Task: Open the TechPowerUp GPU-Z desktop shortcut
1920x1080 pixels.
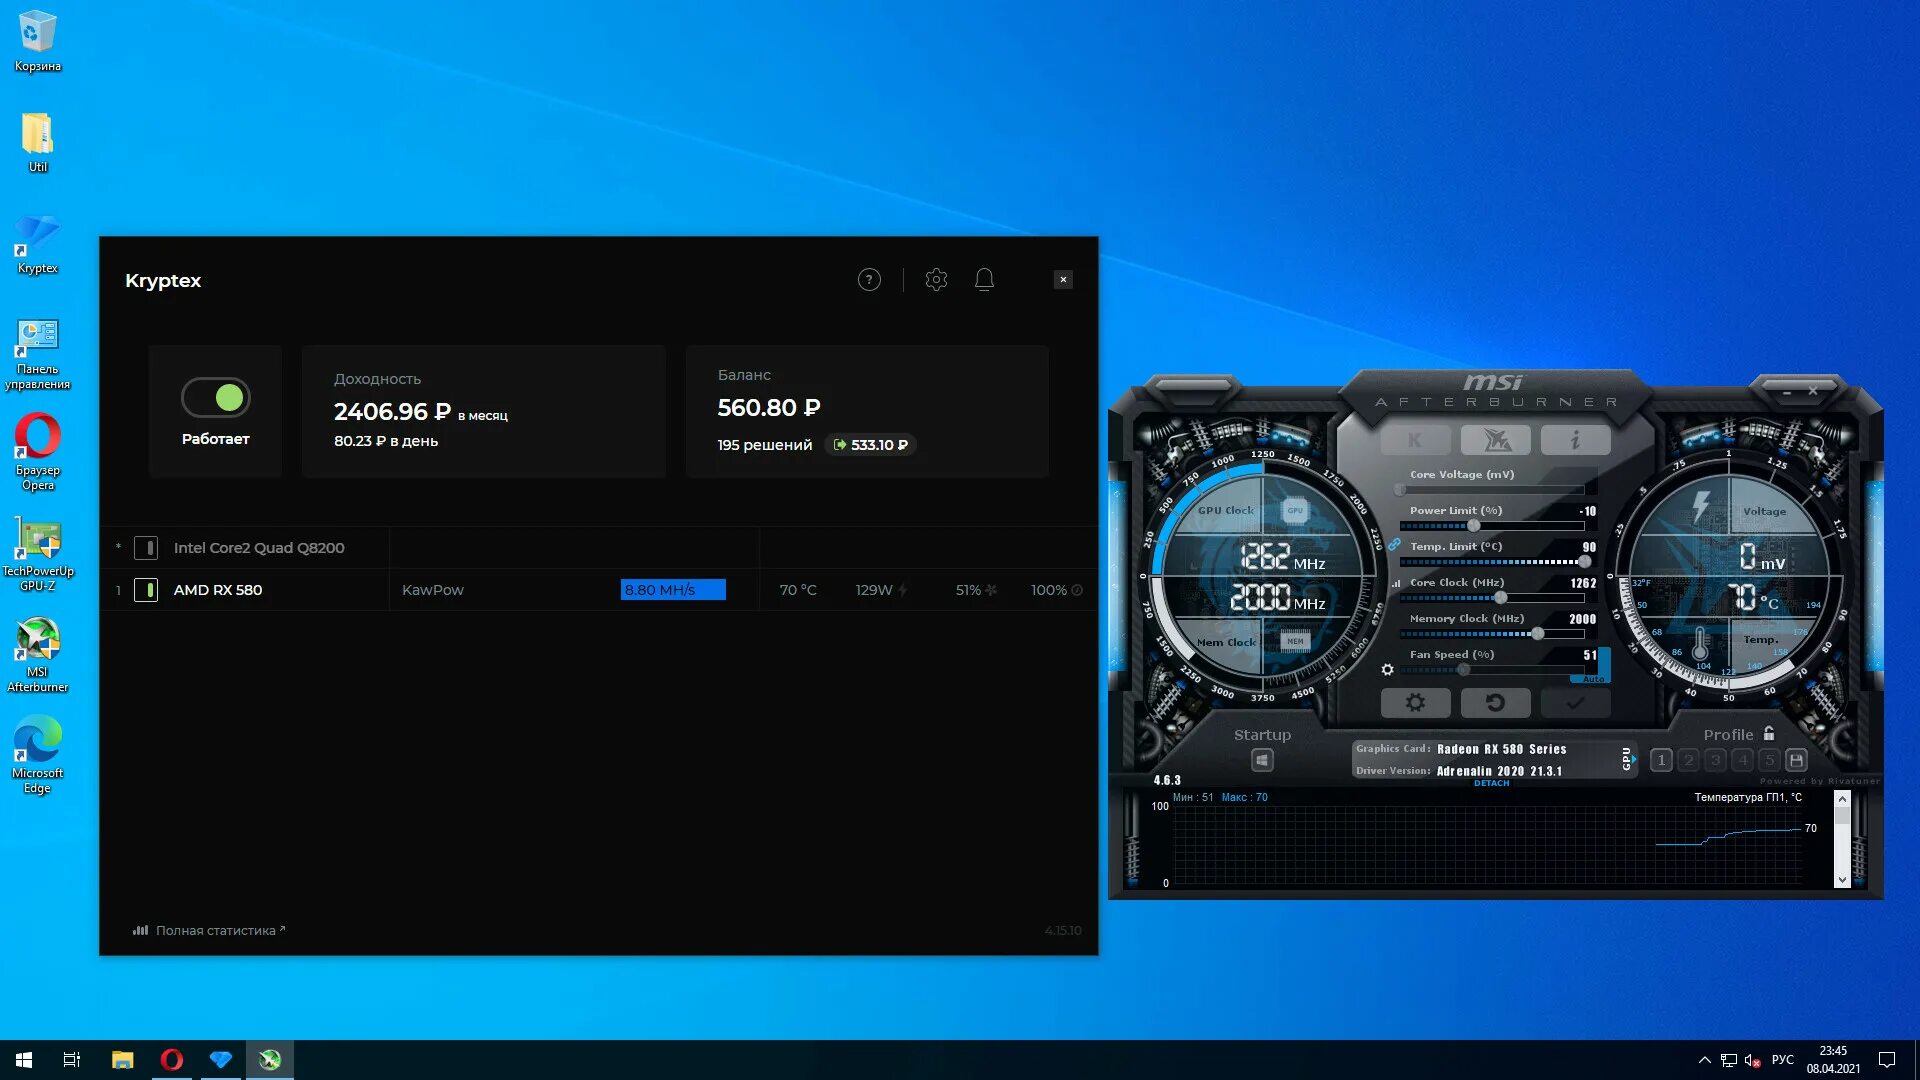Action: click(38, 554)
